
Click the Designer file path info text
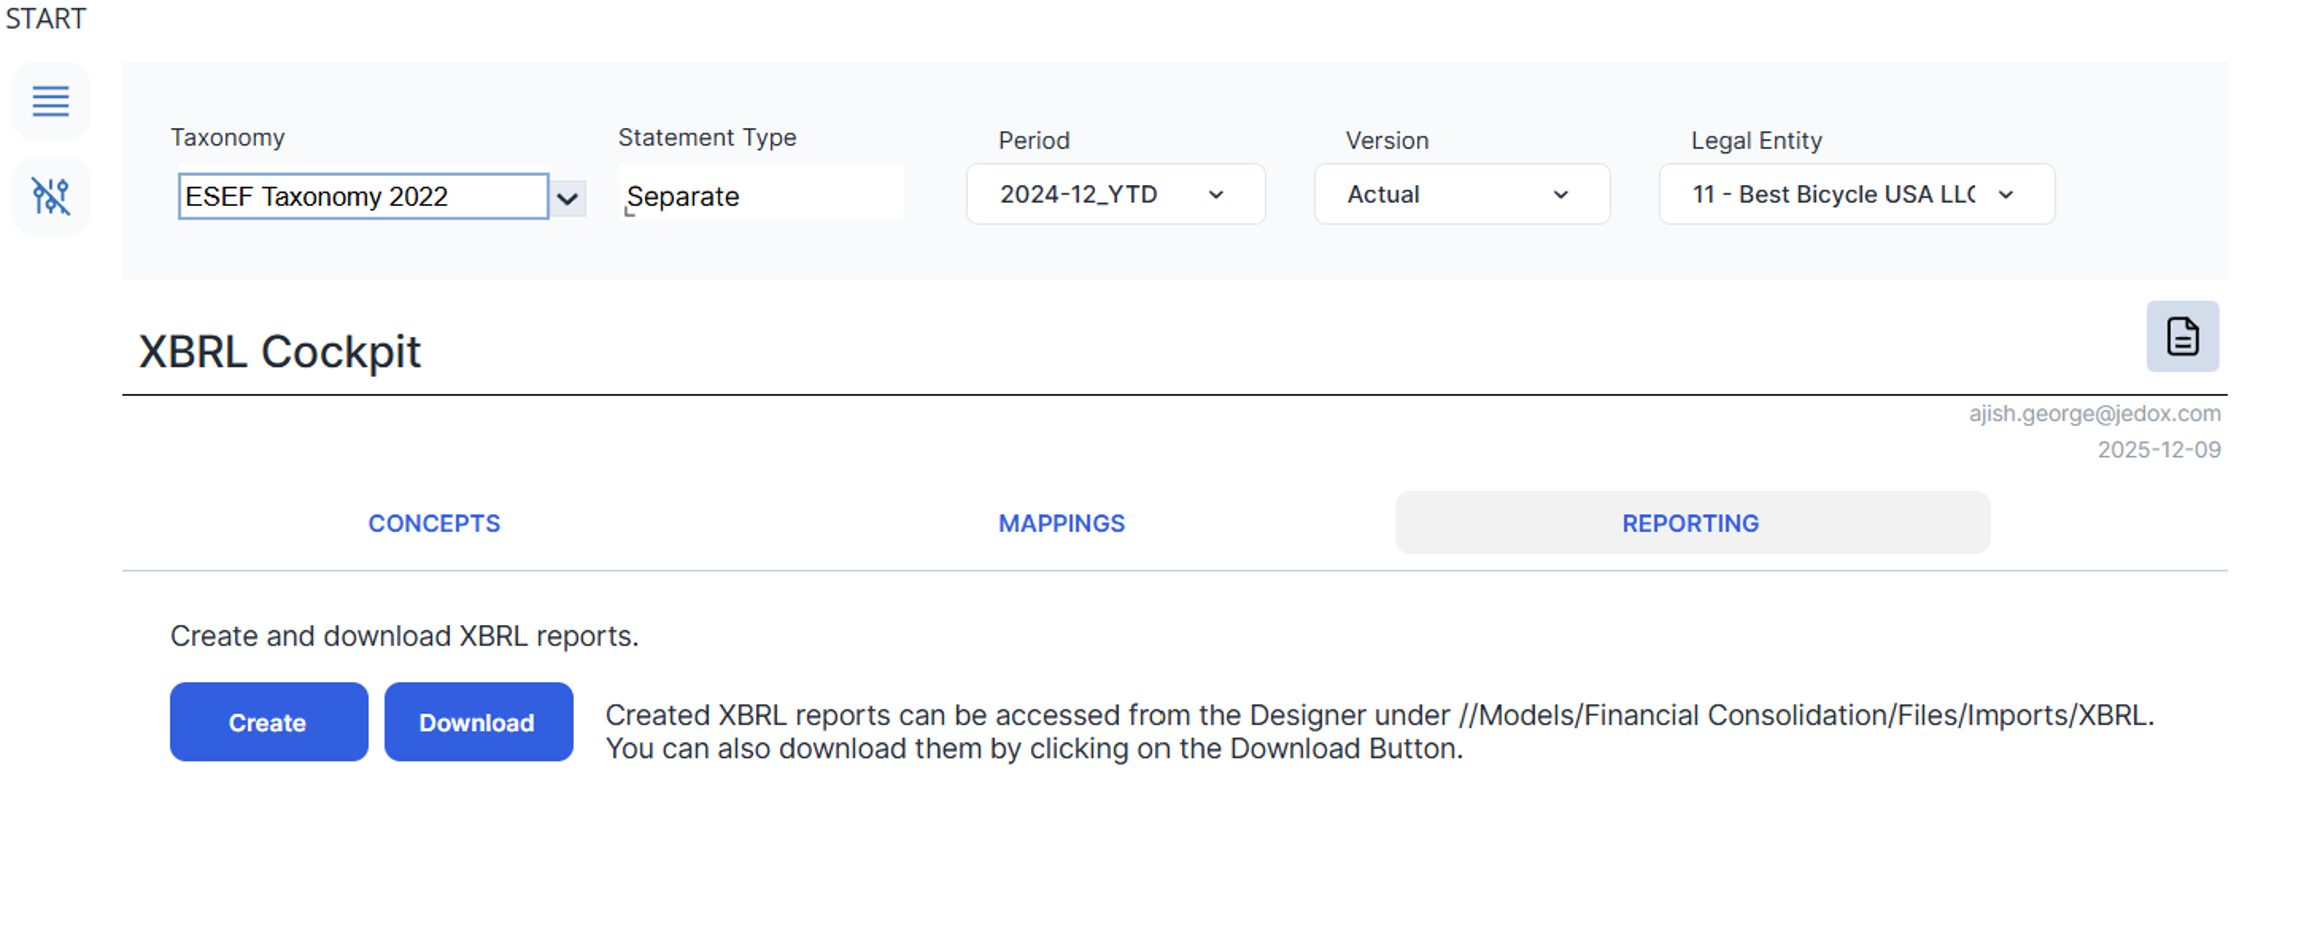pyautogui.click(x=1378, y=732)
